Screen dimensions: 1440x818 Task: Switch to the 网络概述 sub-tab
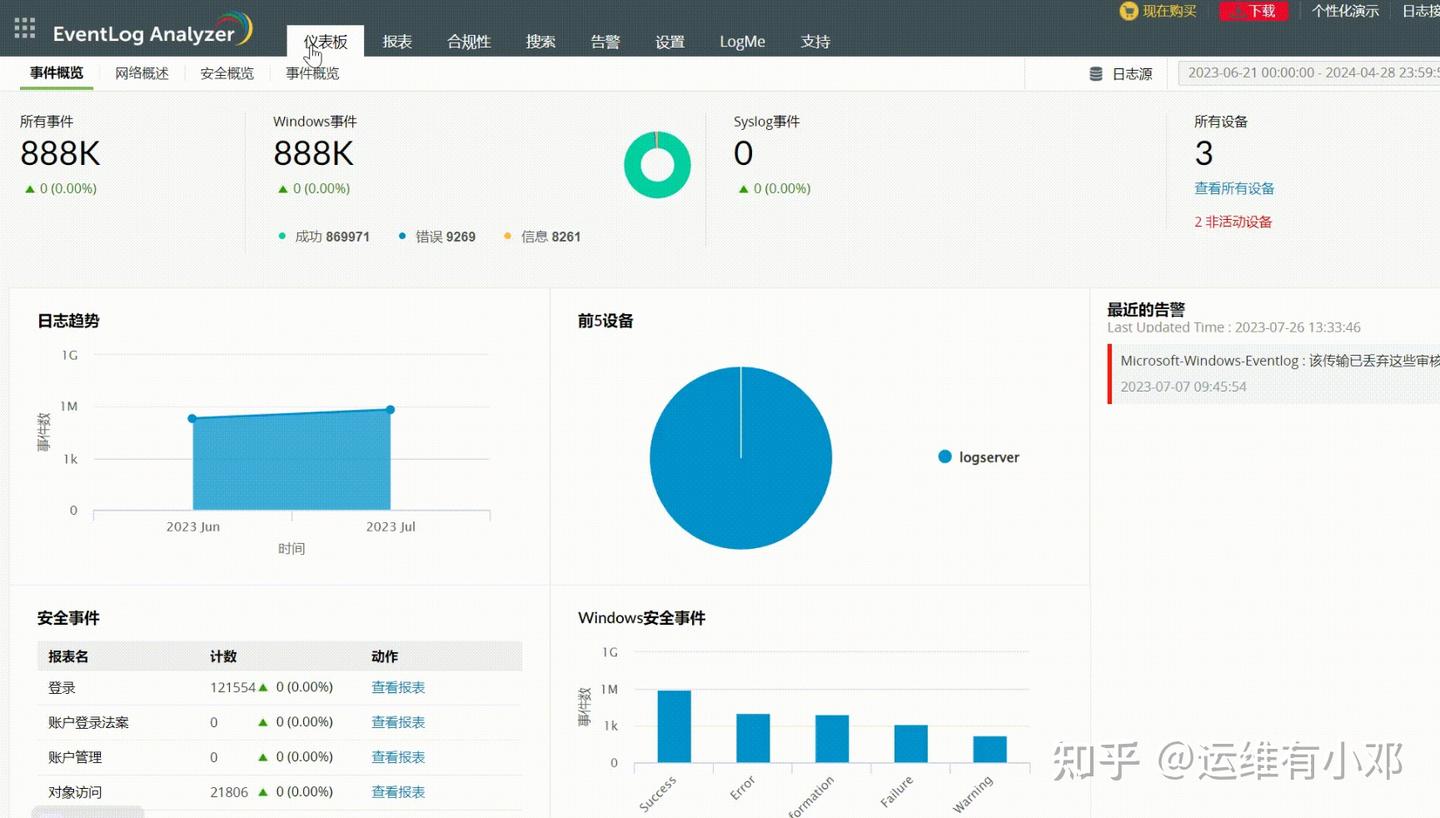pos(142,73)
